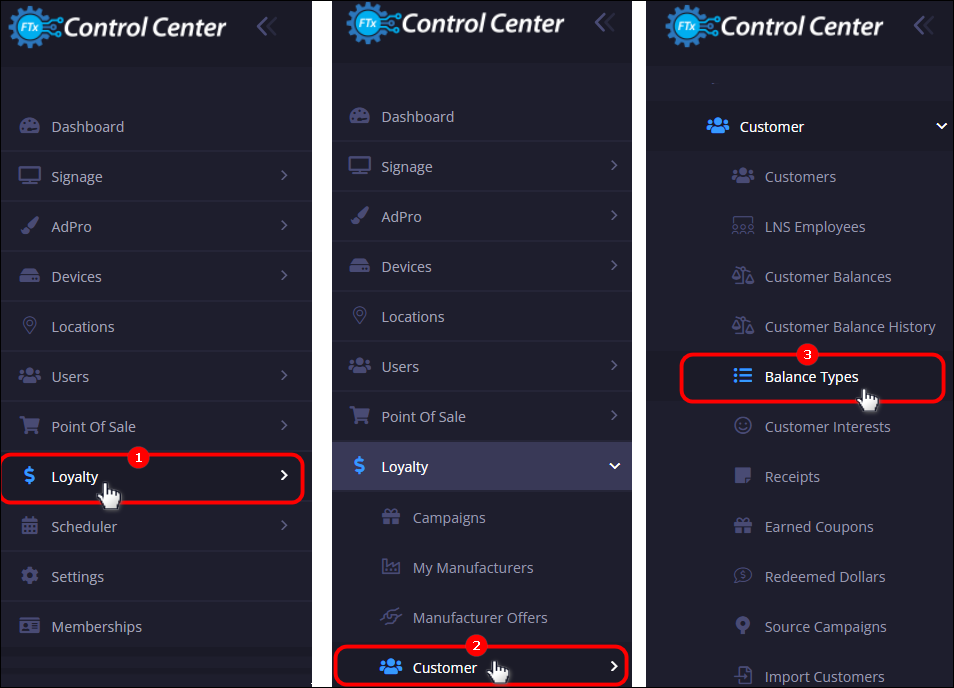Collapse the first panel's sidebar with double-chevron
Image resolution: width=954 pixels, height=688 pixels.
pyautogui.click(x=266, y=27)
